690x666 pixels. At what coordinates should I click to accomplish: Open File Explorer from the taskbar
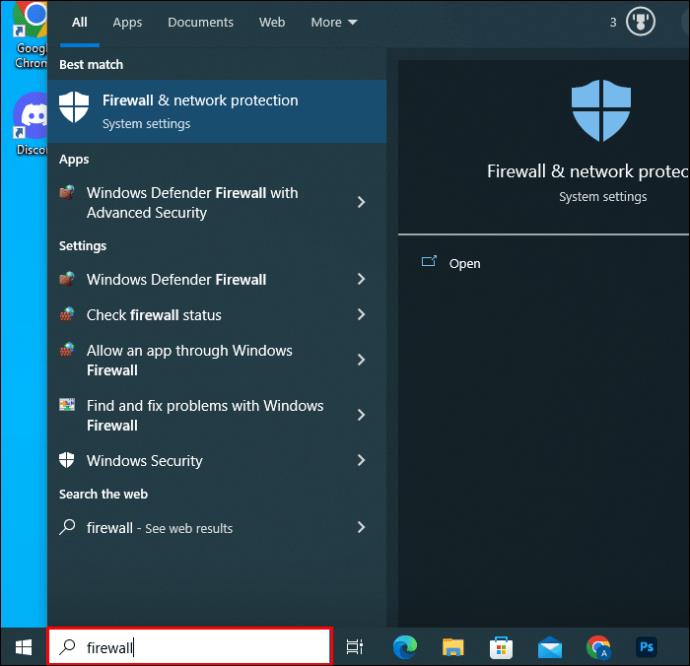coord(453,647)
